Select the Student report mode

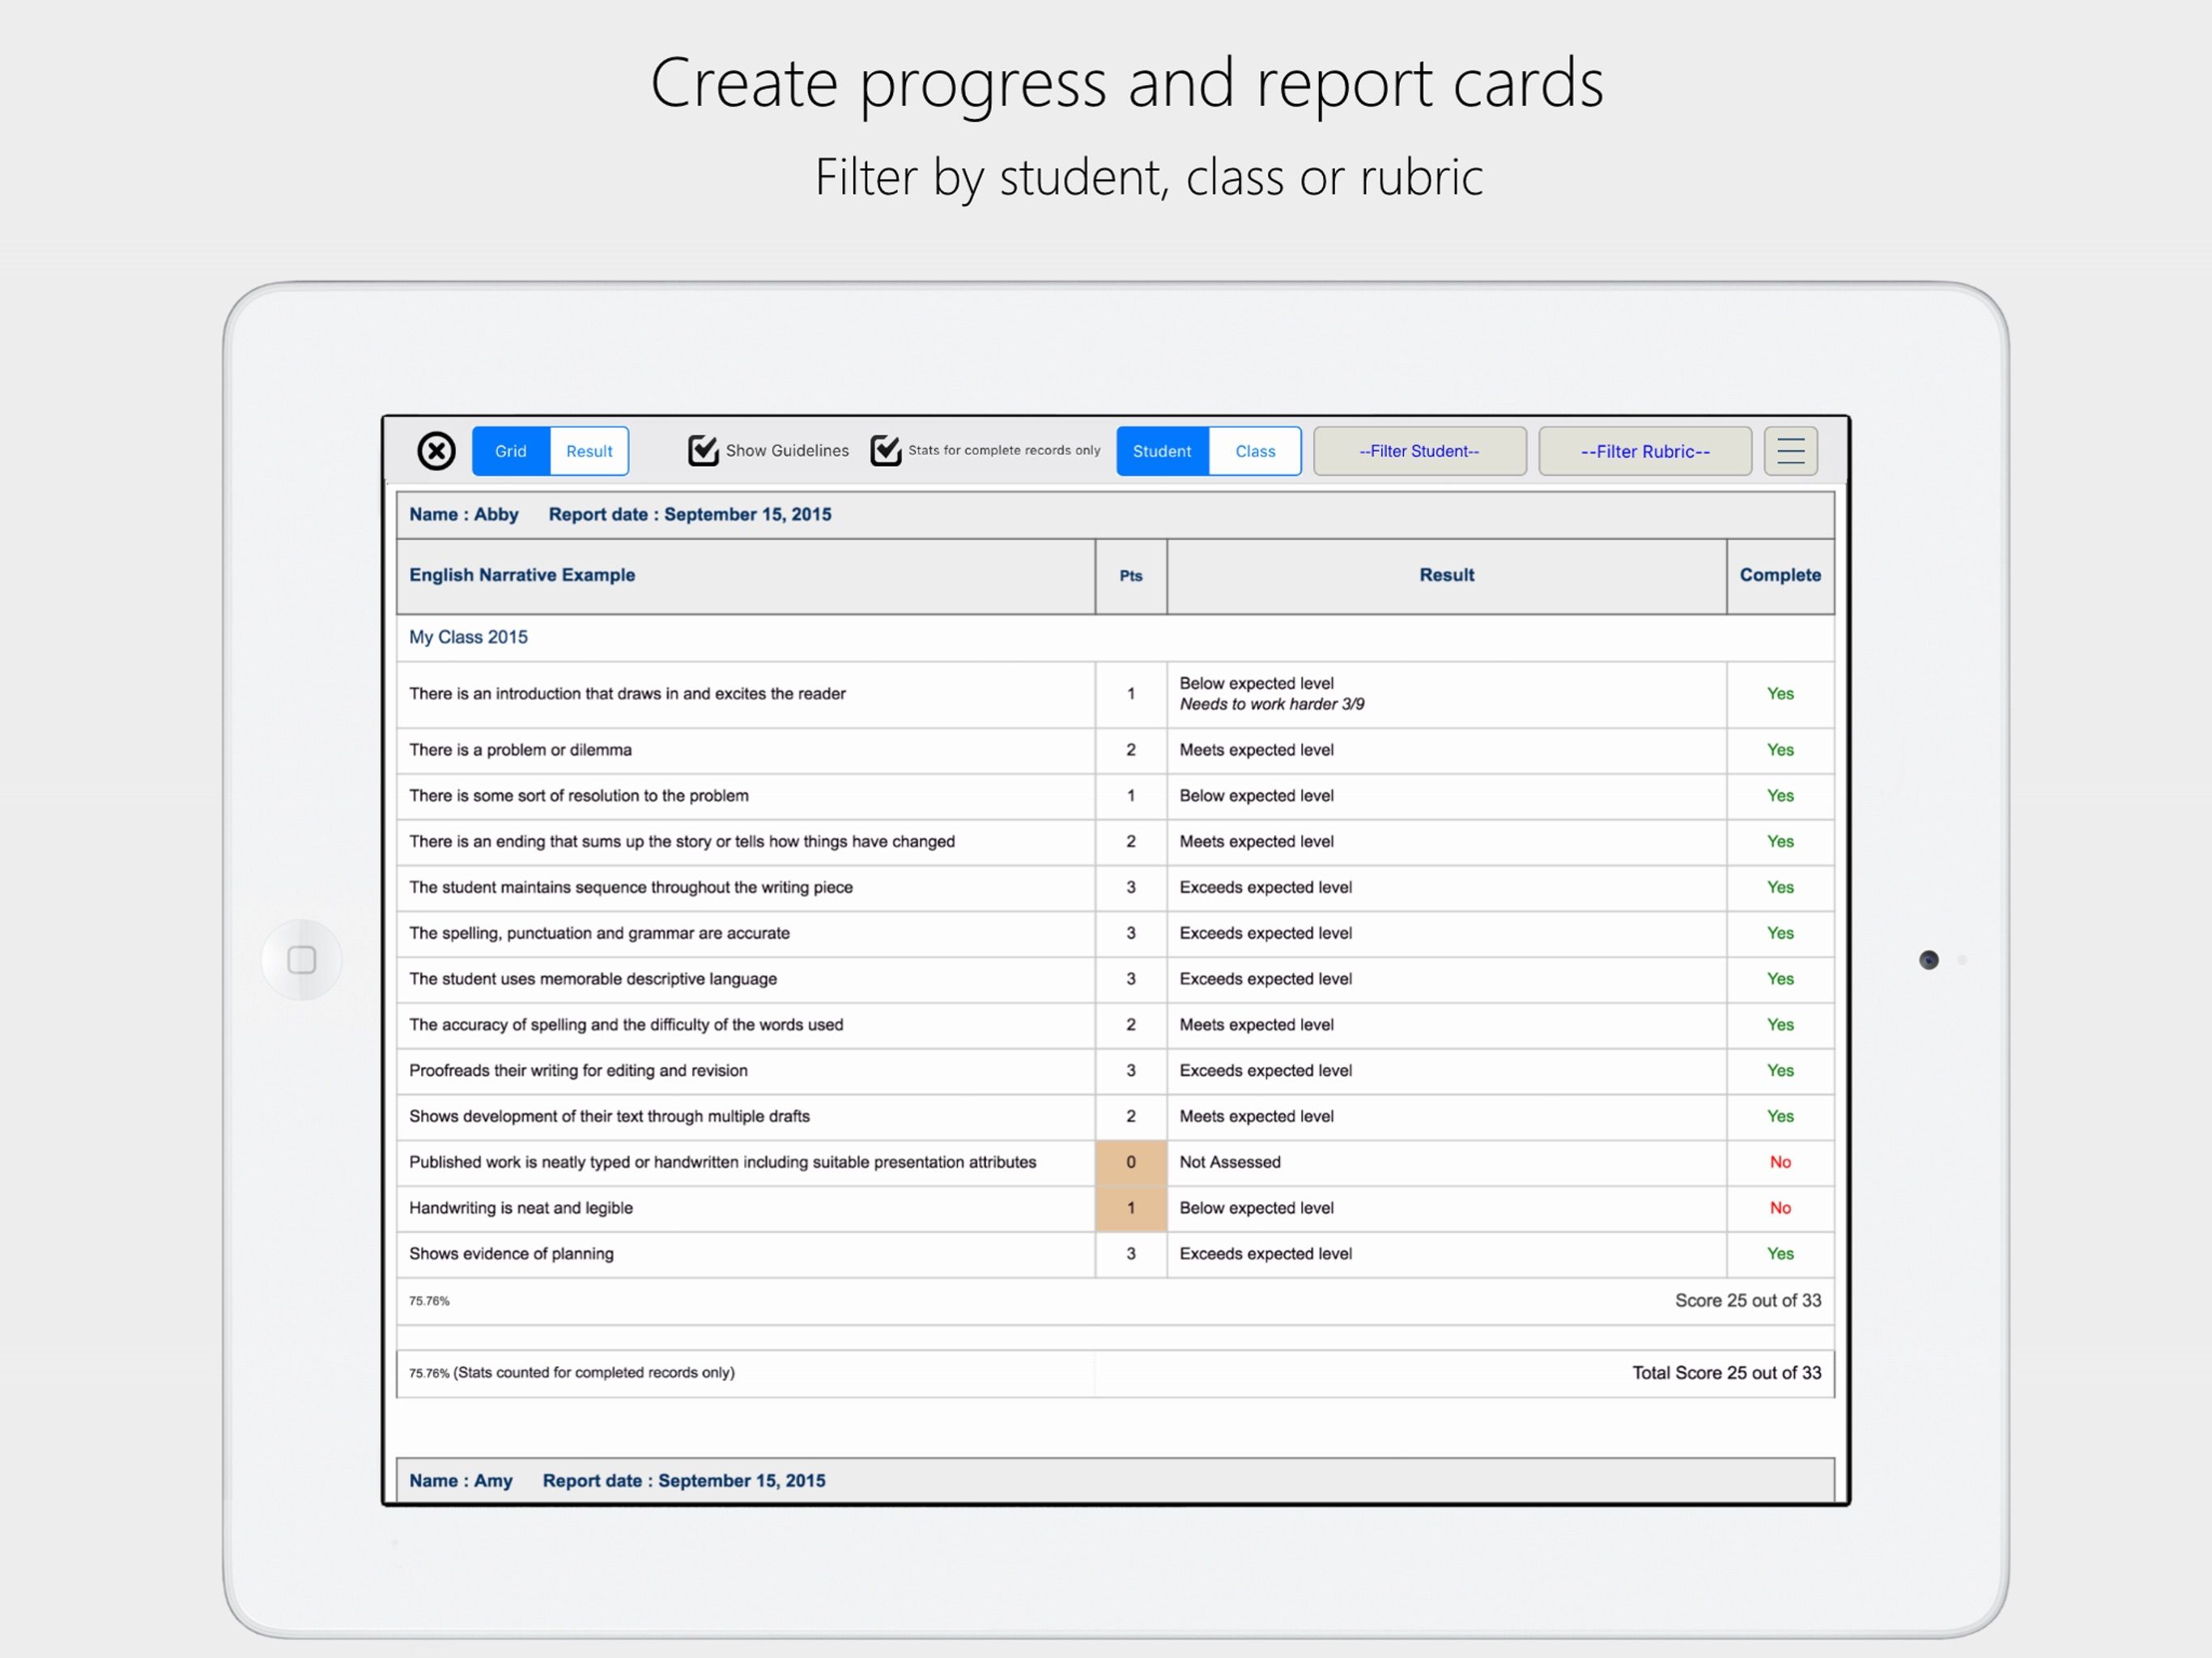pyautogui.click(x=1162, y=451)
